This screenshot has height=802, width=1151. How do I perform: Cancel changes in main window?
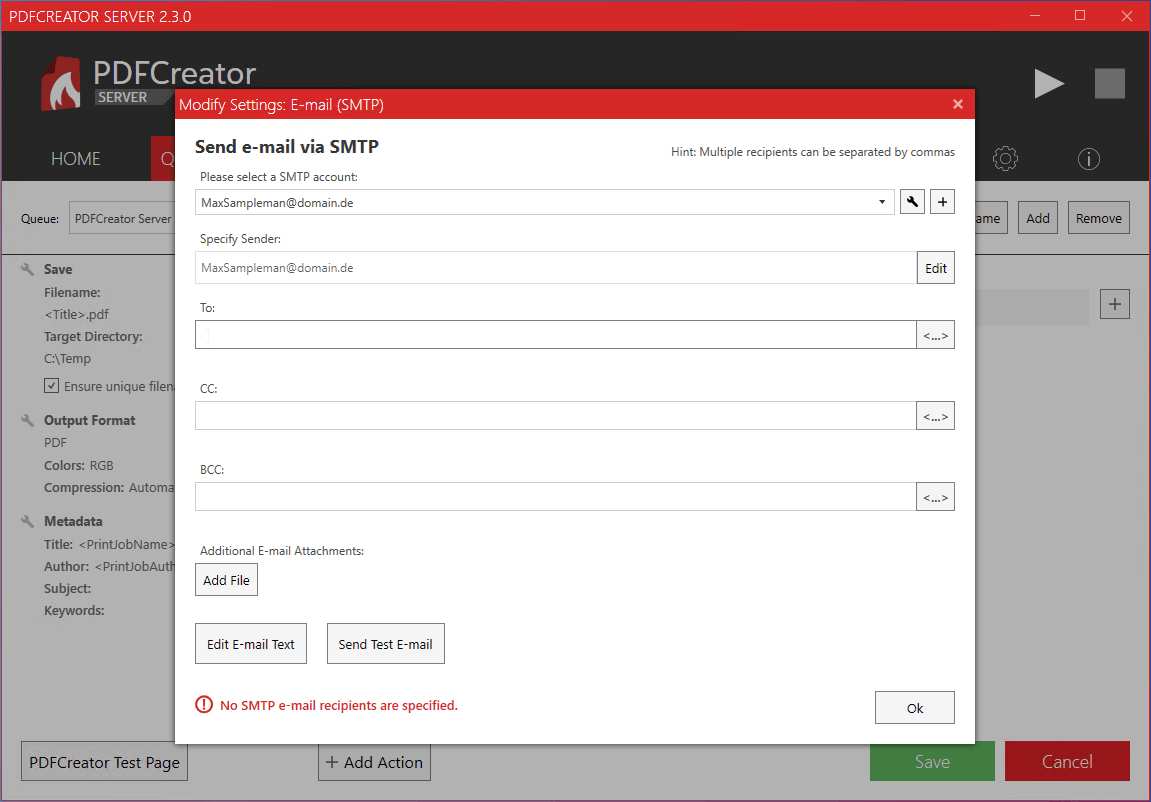click(x=1067, y=761)
